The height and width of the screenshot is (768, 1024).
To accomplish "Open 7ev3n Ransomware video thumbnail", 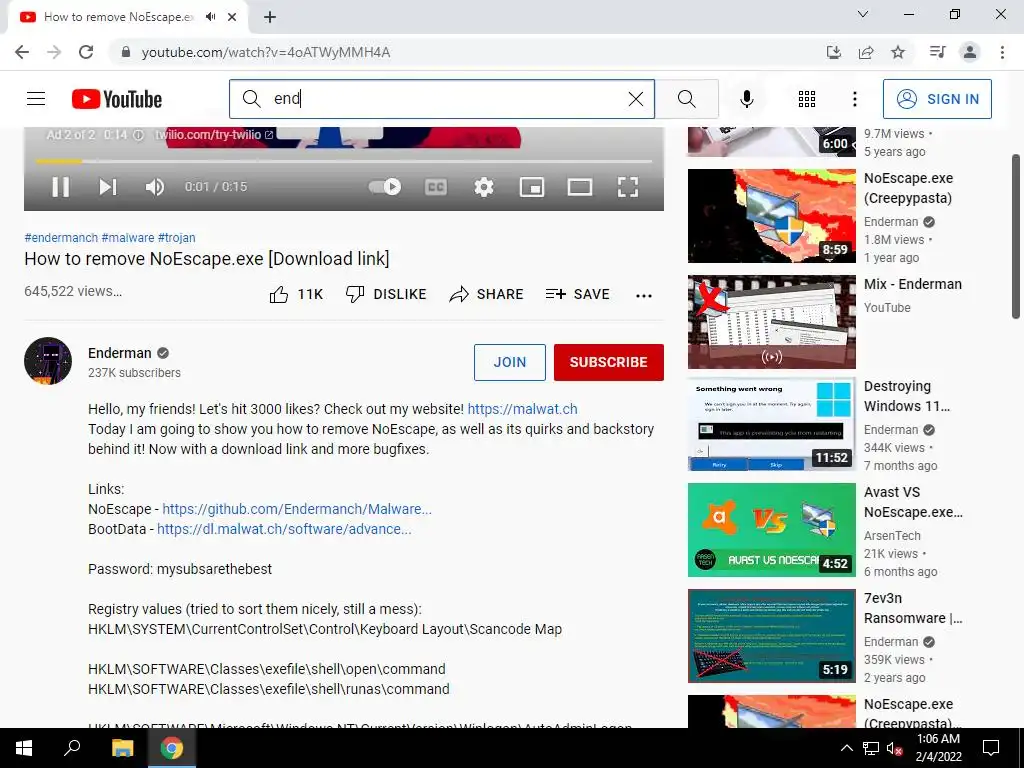I will coord(771,636).
